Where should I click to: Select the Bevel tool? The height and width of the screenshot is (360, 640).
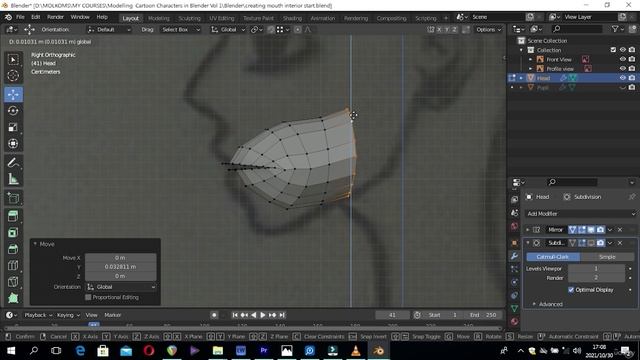point(13,249)
